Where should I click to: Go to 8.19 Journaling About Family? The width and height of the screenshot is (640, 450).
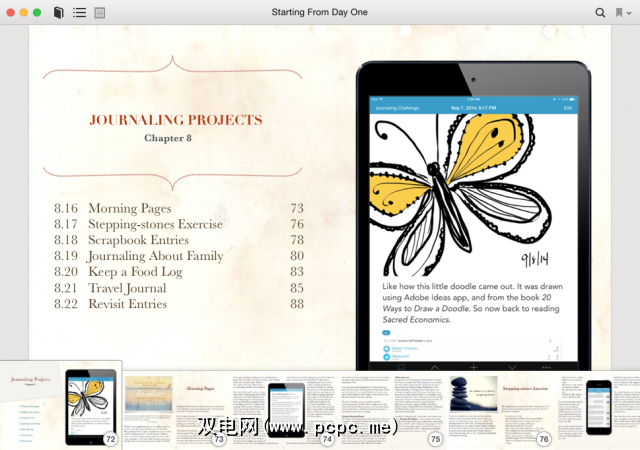click(179, 256)
